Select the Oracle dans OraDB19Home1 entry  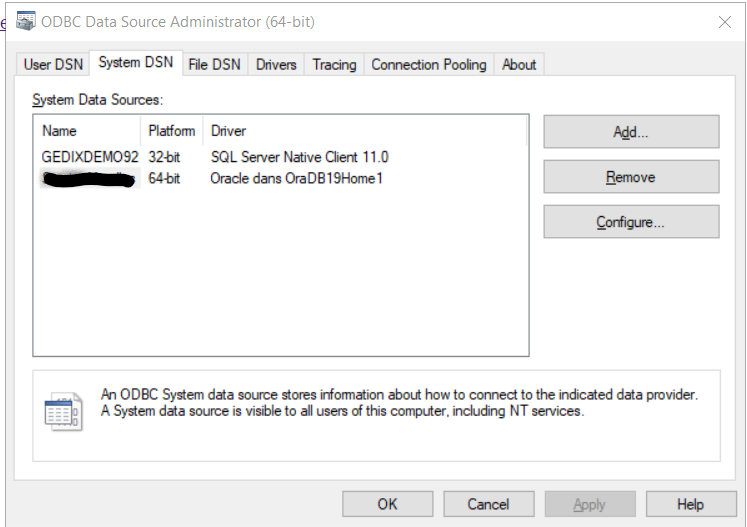[x=296, y=178]
